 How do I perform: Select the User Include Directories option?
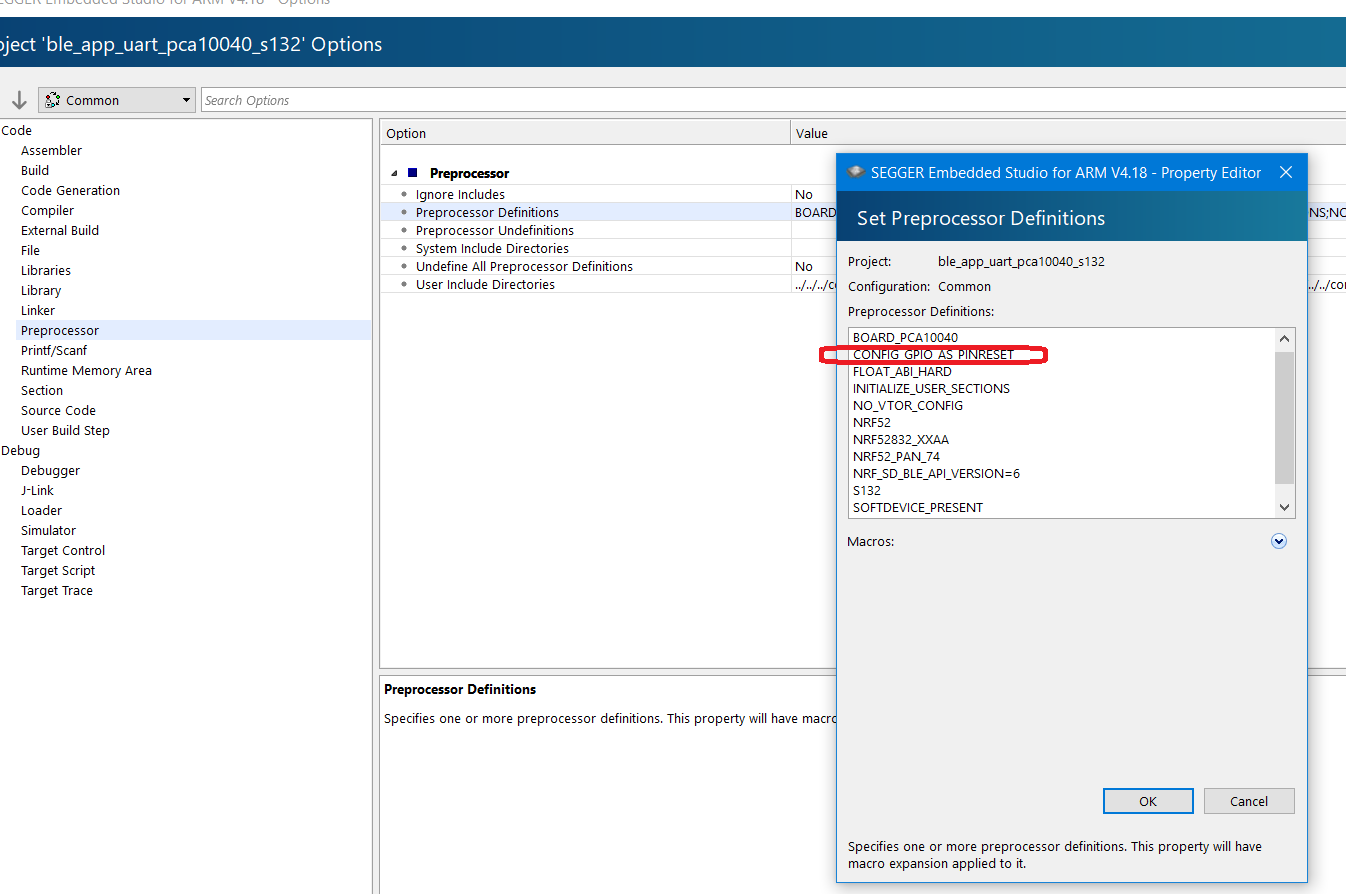pos(485,285)
